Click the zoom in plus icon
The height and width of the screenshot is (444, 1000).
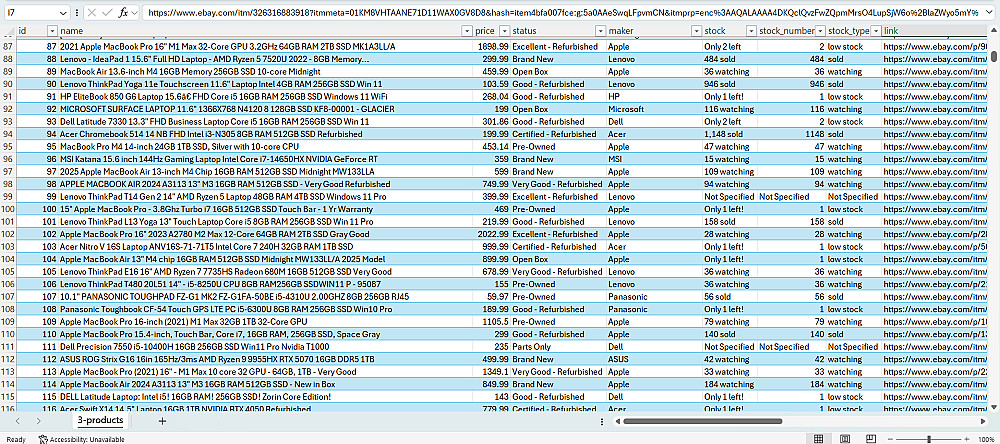click(967, 439)
